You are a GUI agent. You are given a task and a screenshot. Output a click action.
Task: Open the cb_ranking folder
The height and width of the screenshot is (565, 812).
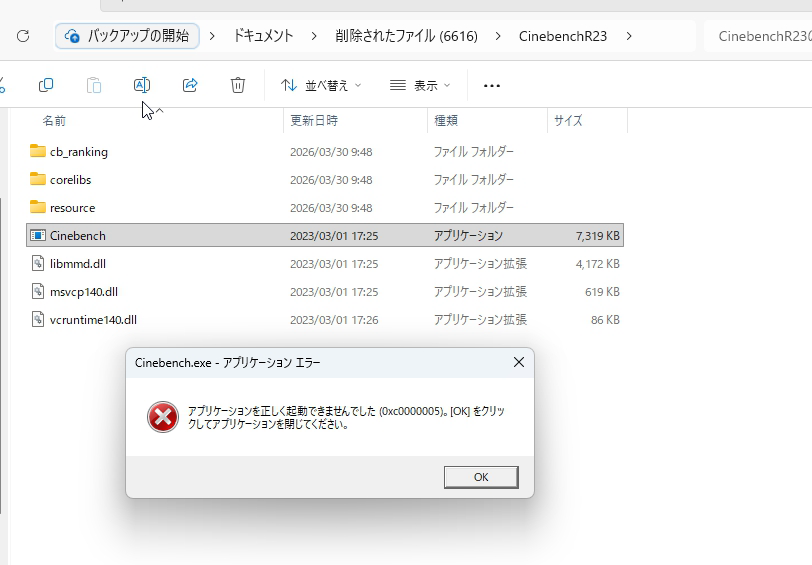[x=78, y=152]
